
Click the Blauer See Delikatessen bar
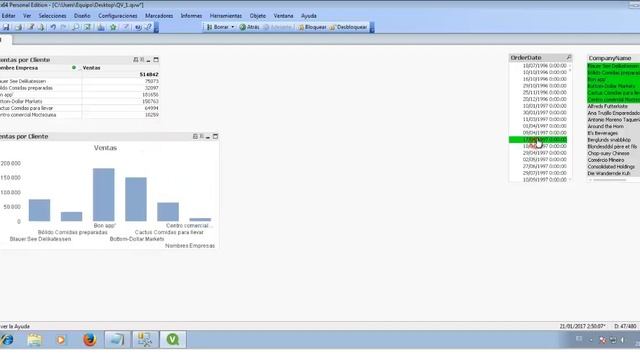39,210
